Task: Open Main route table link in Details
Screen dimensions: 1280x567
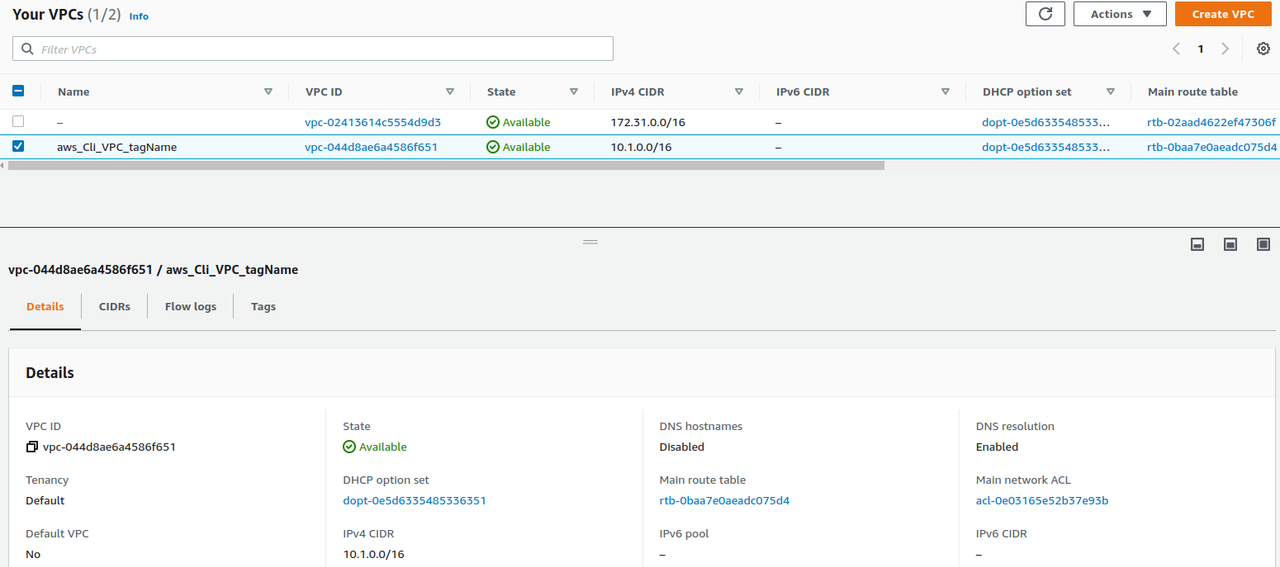Action: tap(724, 501)
